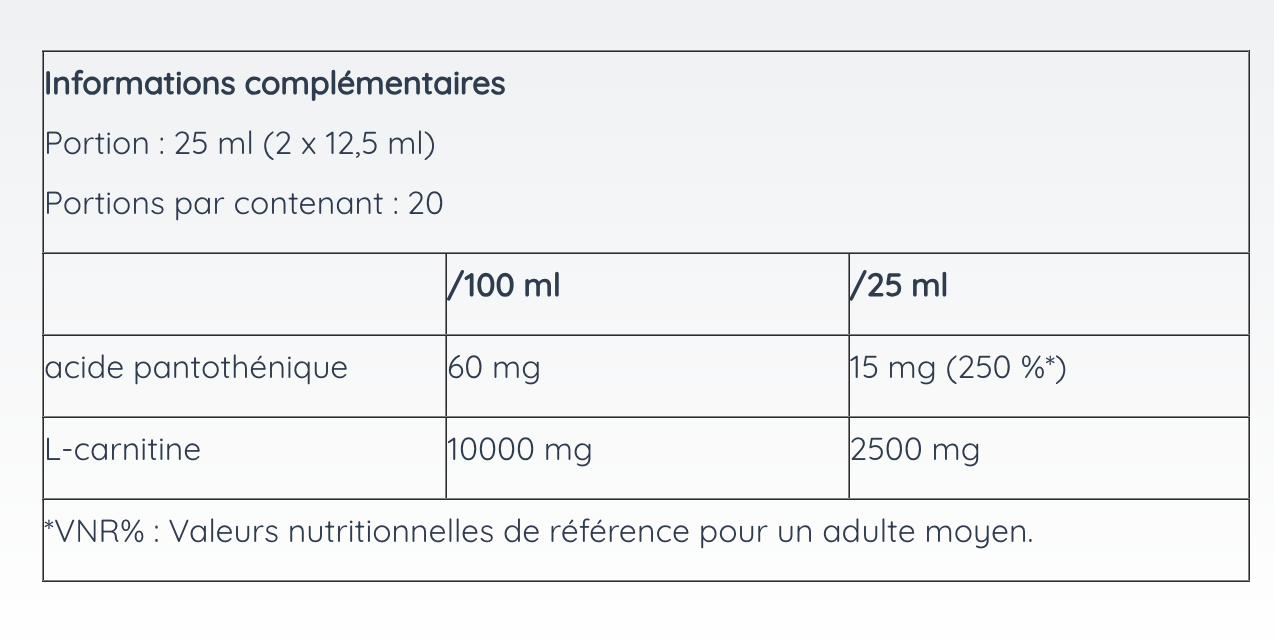Click the "10000 mg" value
1274x640 pixels.
520,450
